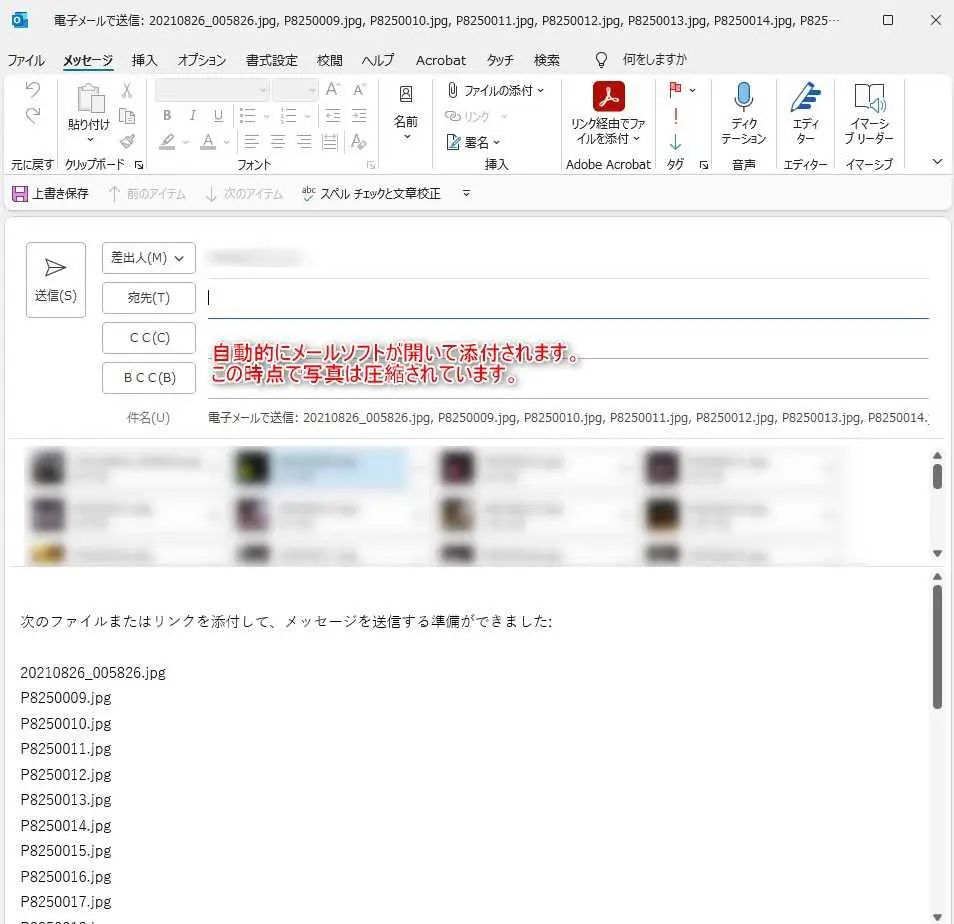
Task: Open the 差出人(M) sender dropdown
Action: tap(148, 258)
